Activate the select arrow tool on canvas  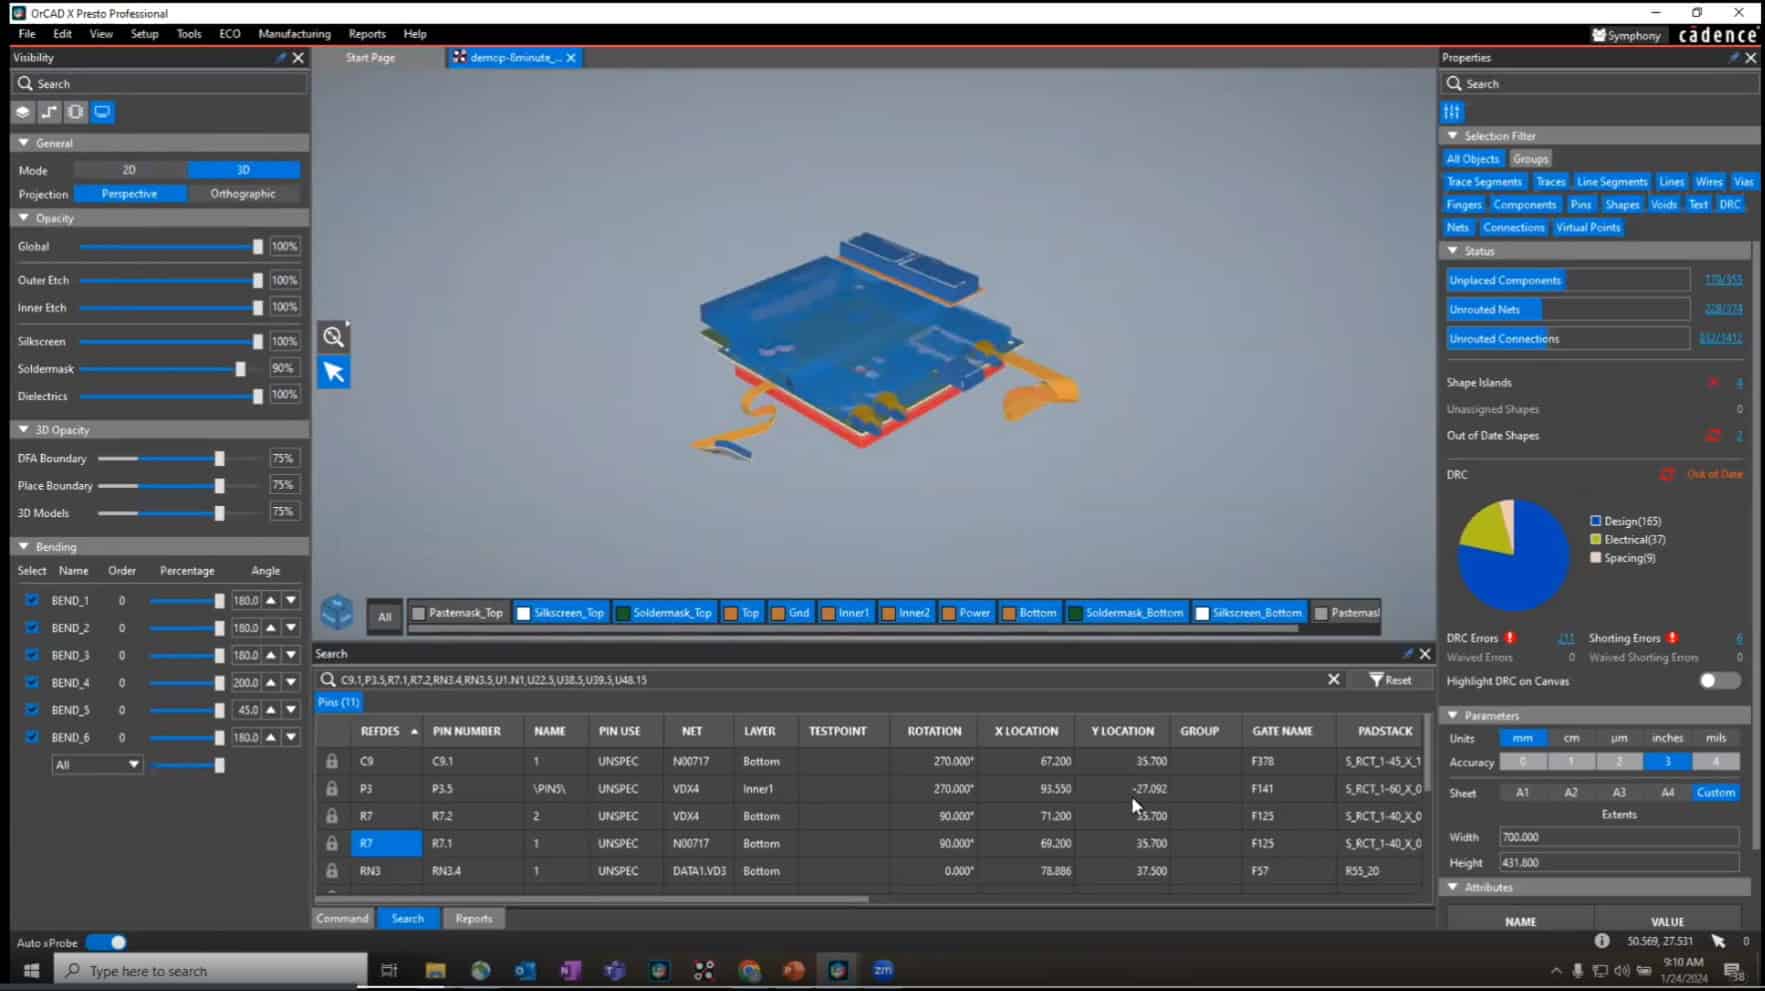[334, 372]
